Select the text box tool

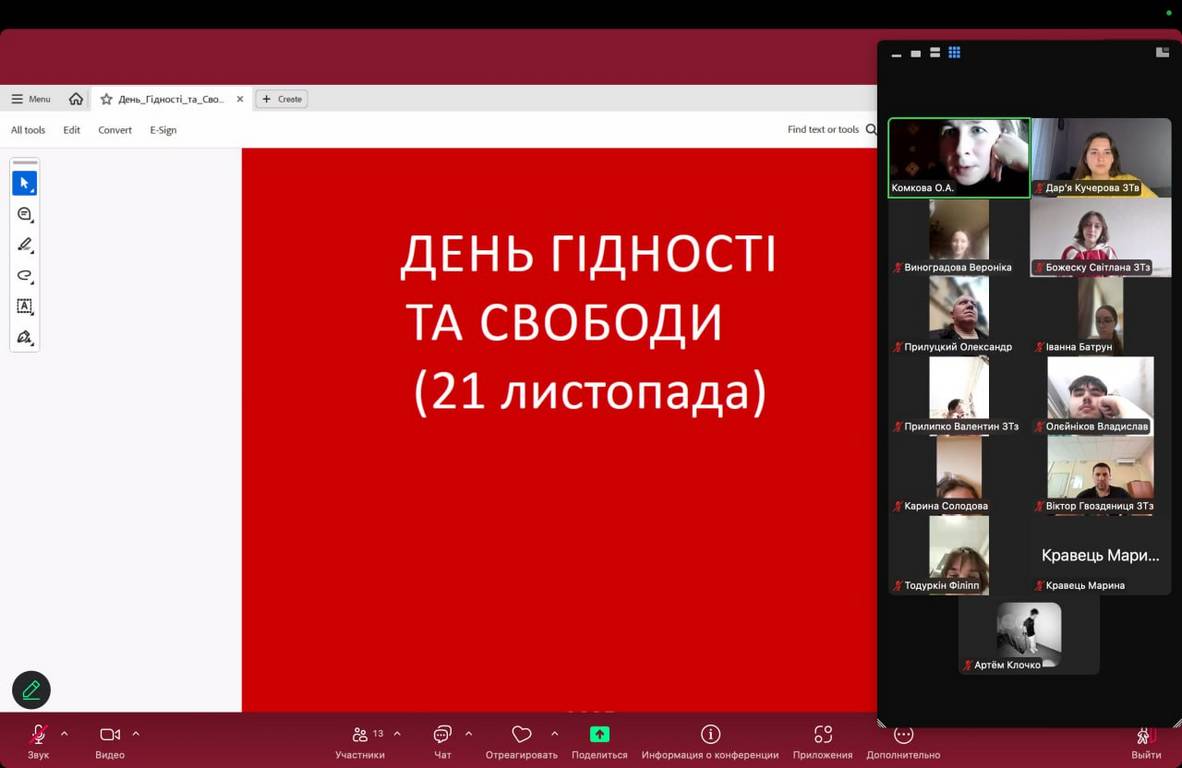[25, 306]
